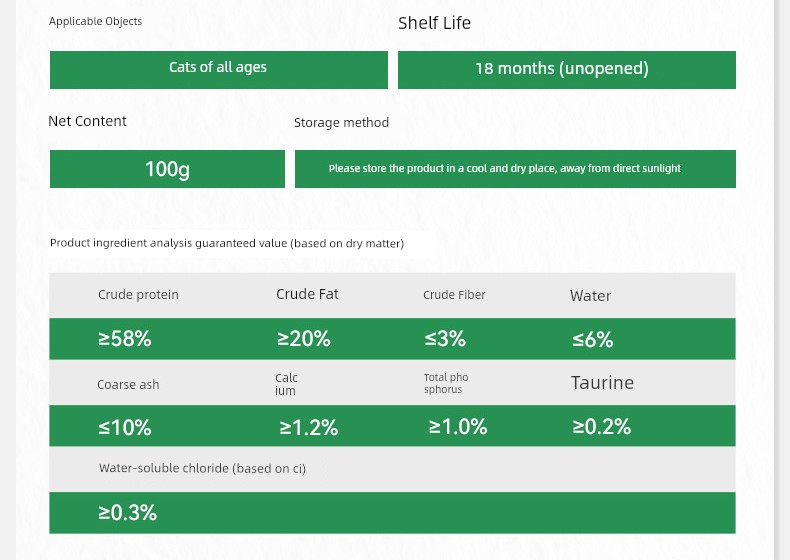Click the 'Coarse ash' header cell
The height and width of the screenshot is (560, 790).
(128, 385)
